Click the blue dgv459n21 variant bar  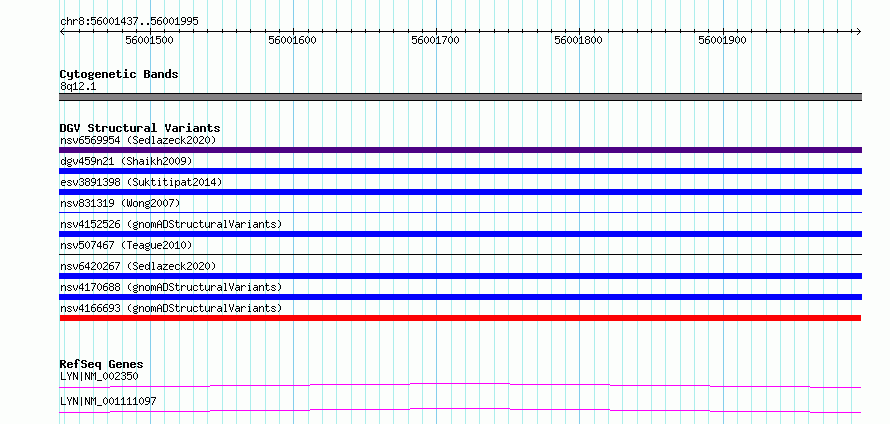pos(460,171)
